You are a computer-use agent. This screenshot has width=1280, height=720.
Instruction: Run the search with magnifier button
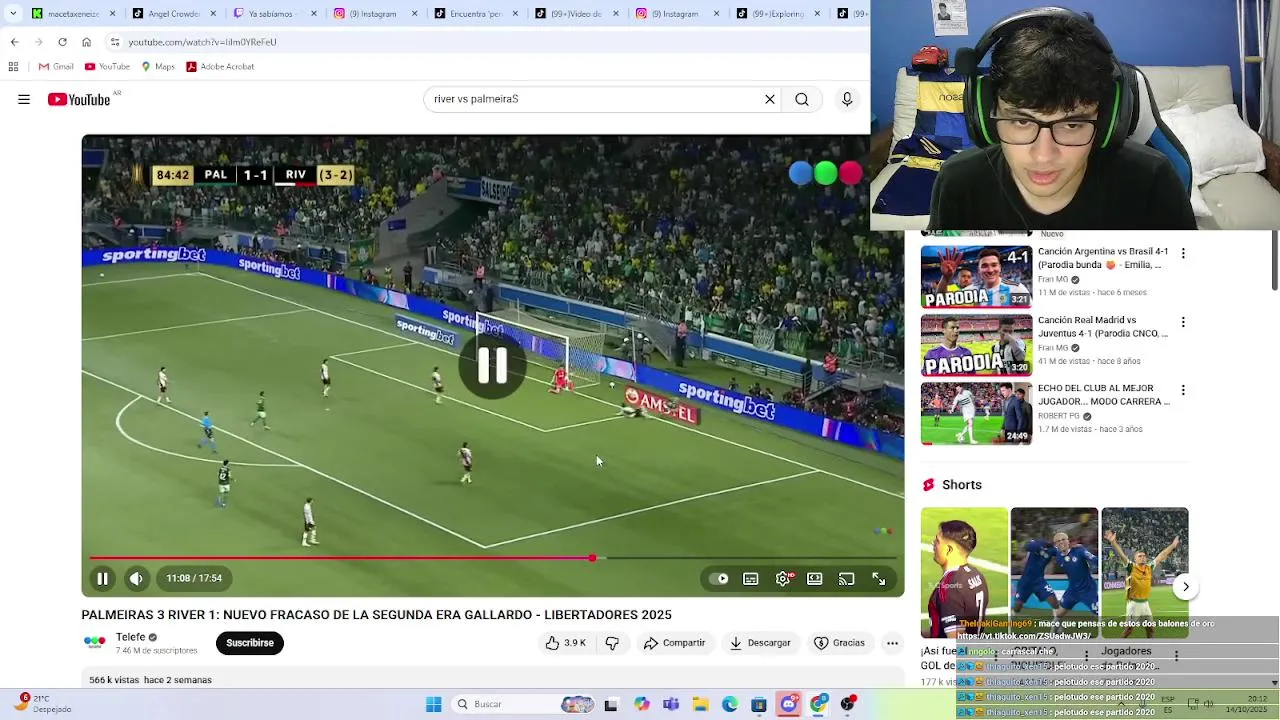pyautogui.click(x=802, y=99)
